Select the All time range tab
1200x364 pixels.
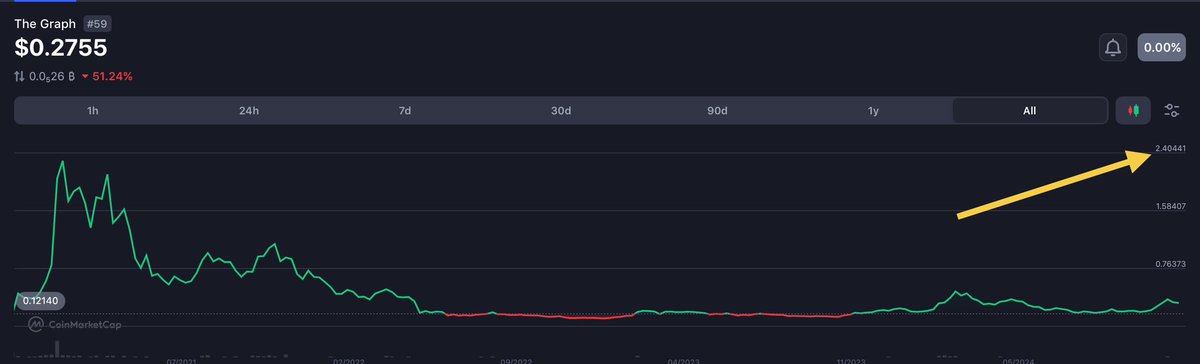[1029, 111]
